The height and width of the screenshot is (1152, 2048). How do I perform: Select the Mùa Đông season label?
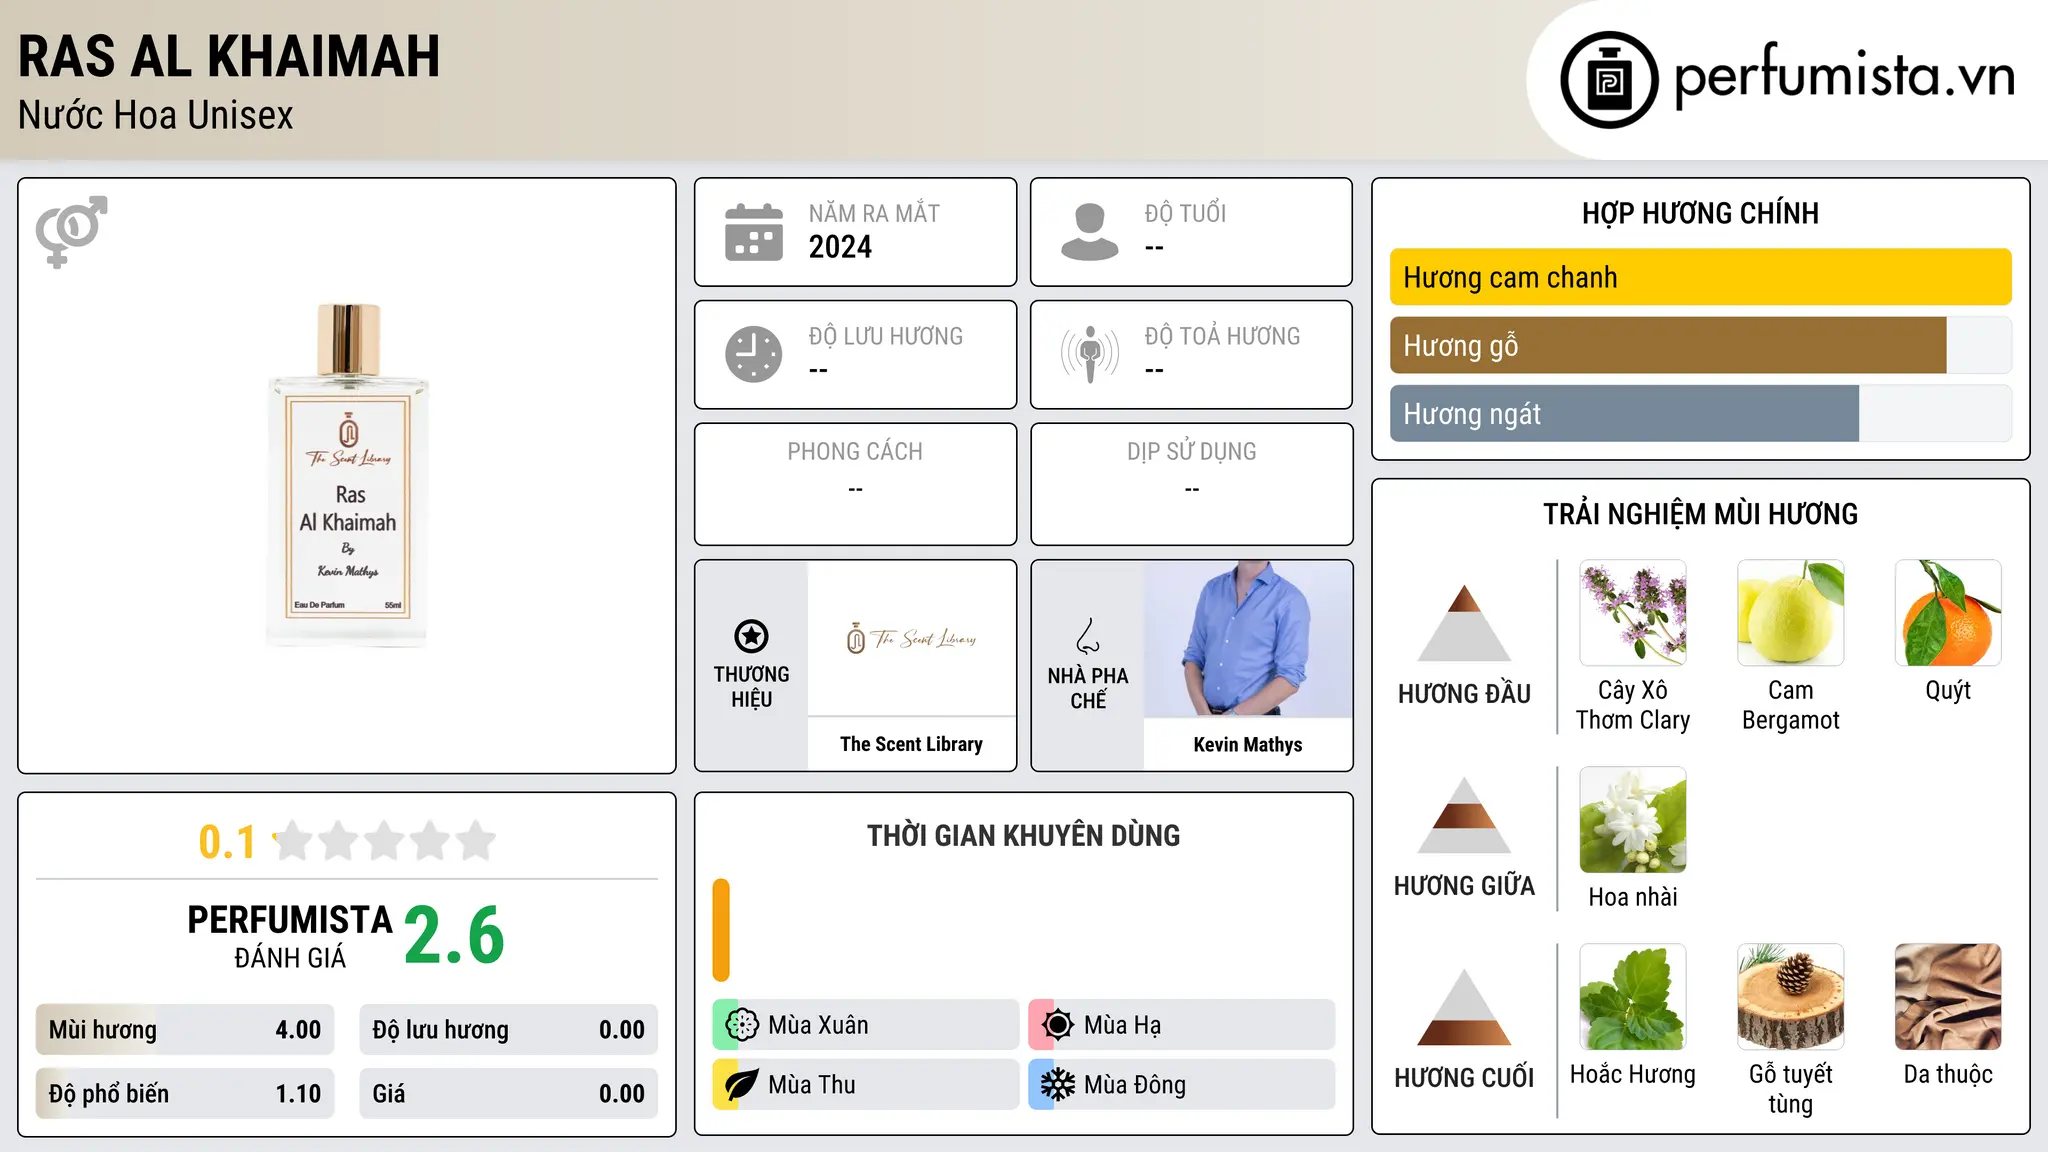pos(1135,1085)
